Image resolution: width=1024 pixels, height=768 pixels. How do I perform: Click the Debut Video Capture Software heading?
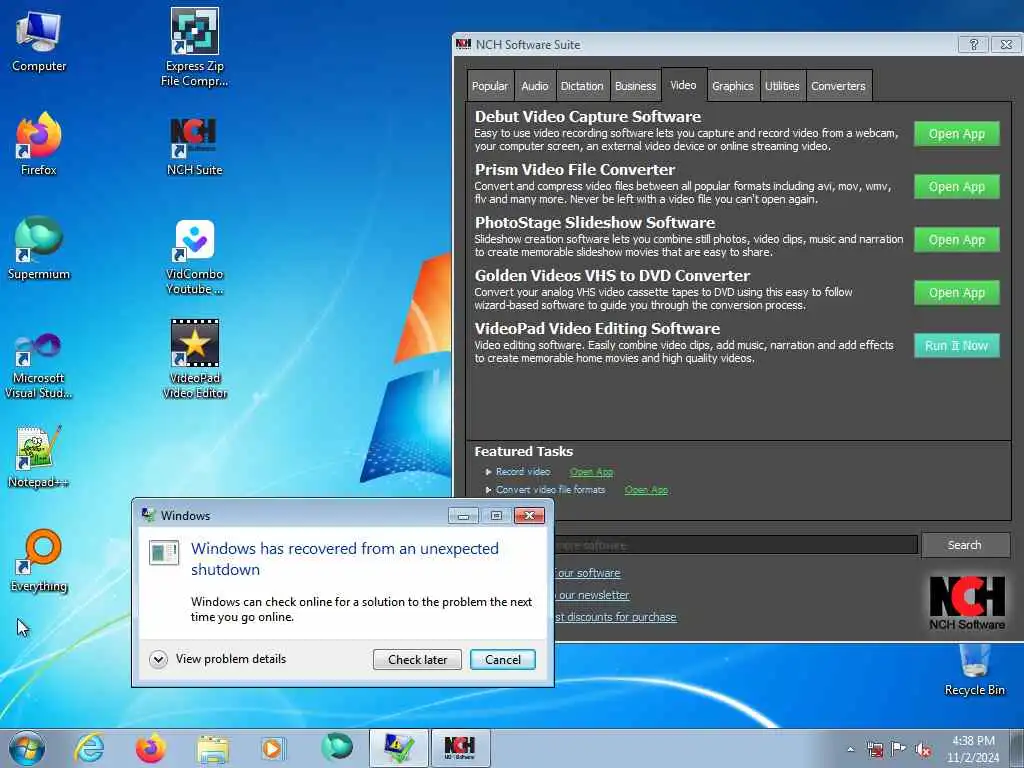tap(588, 116)
